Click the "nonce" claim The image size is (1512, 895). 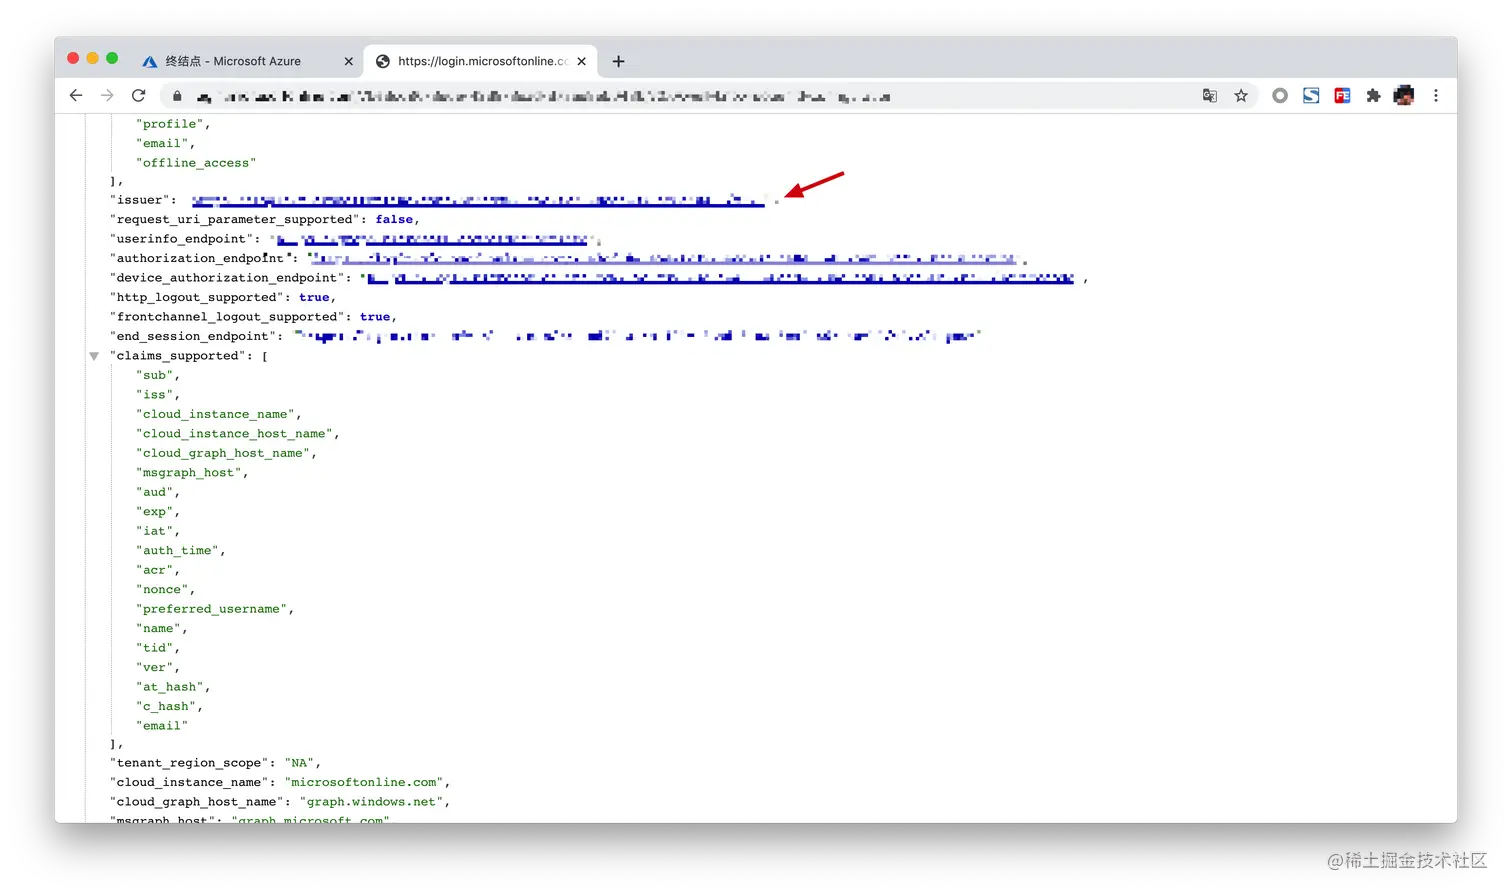click(162, 590)
